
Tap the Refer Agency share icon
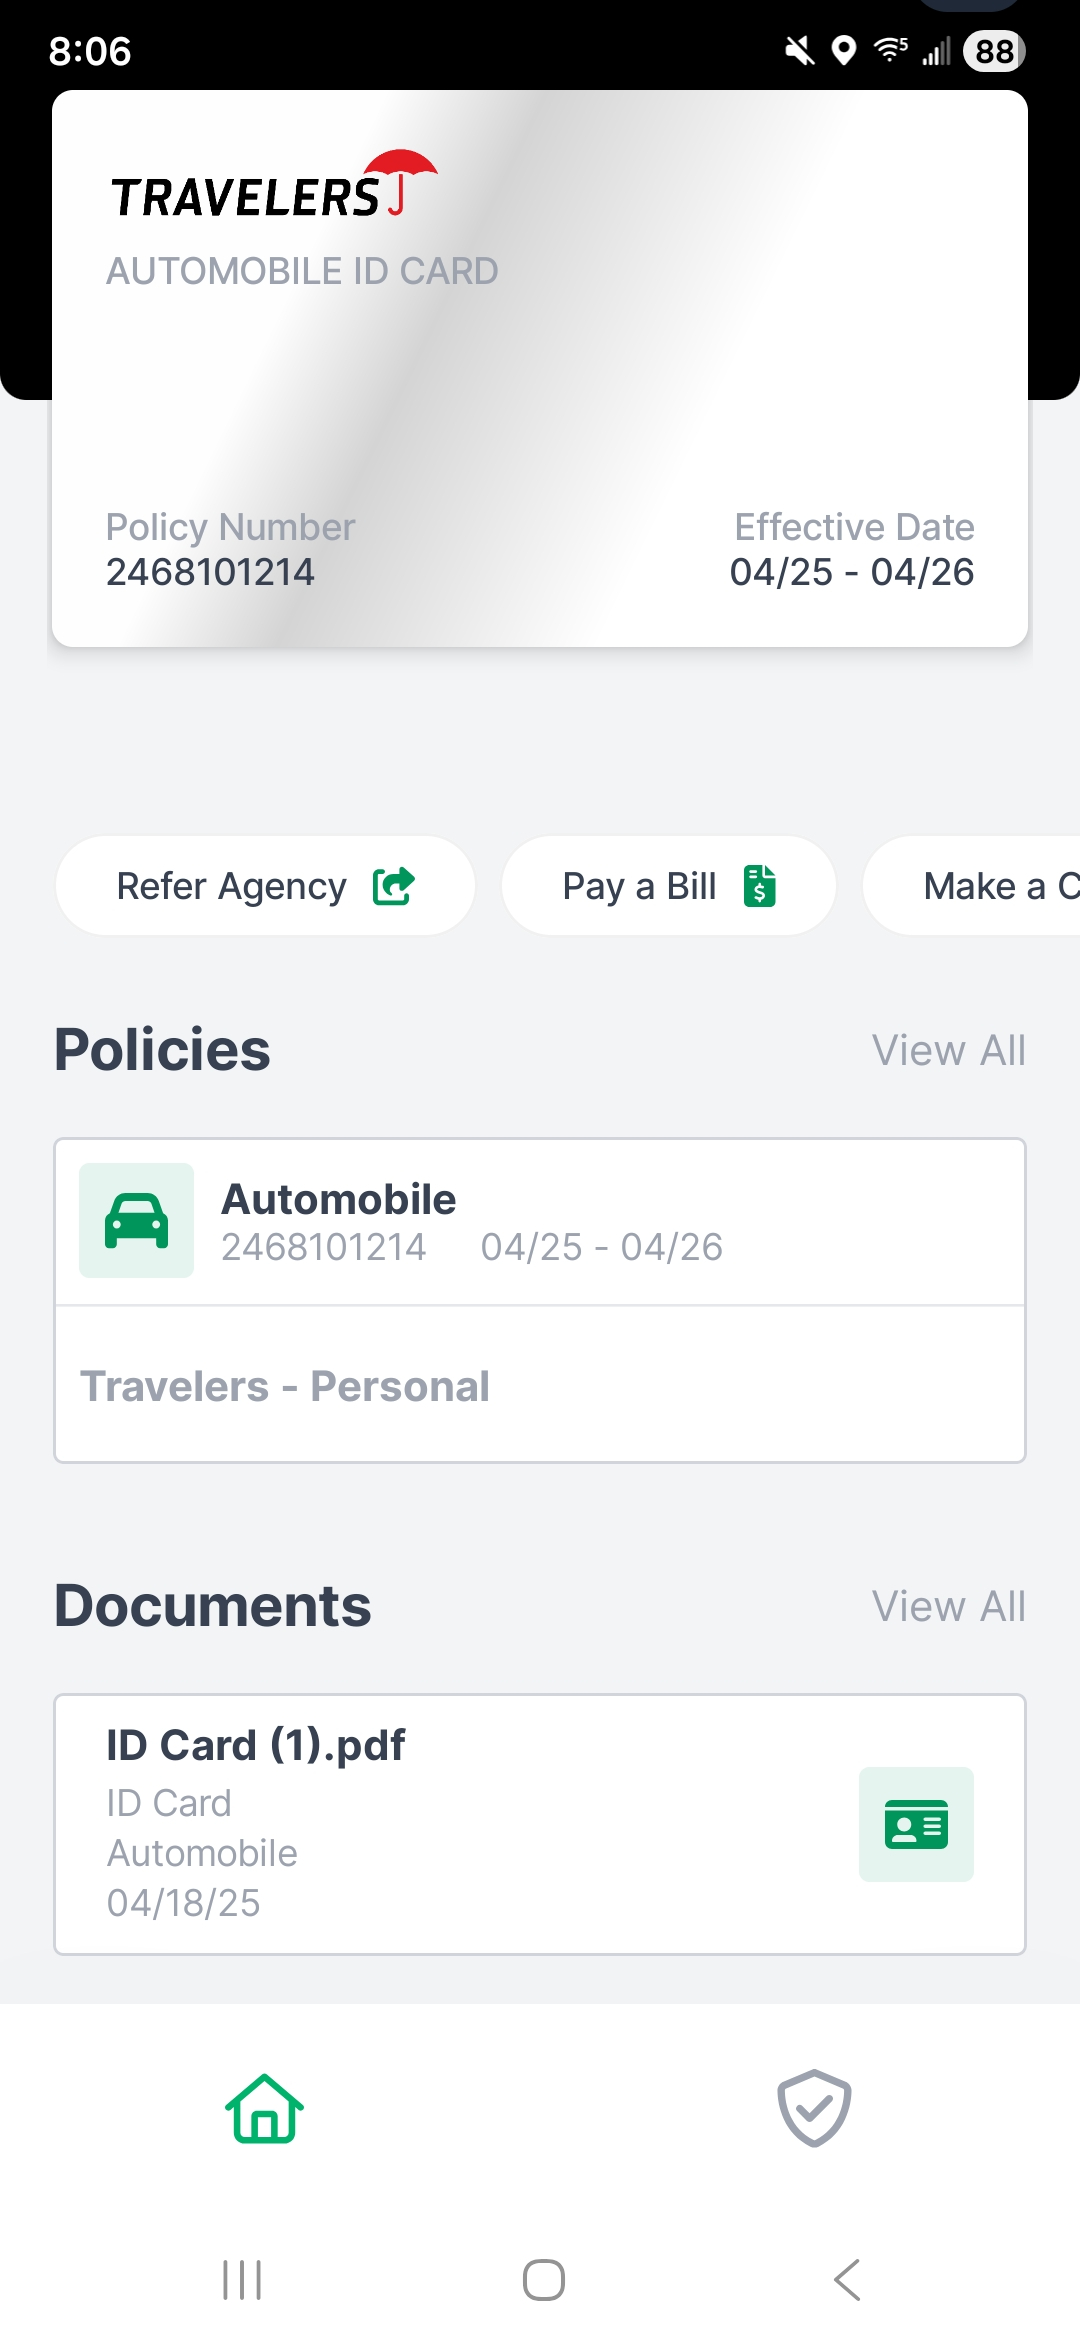point(393,886)
